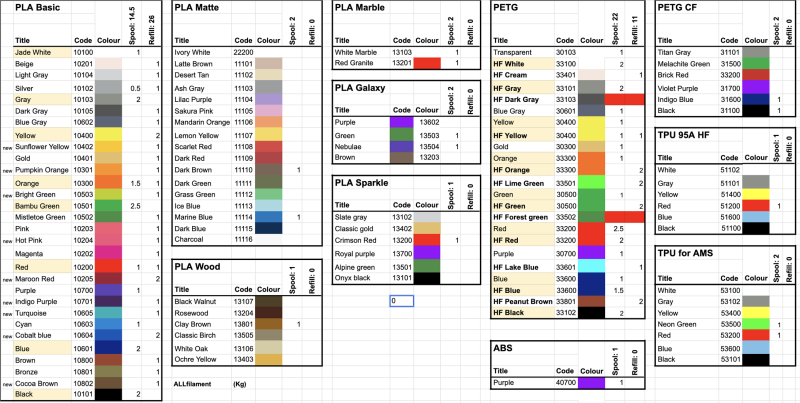
Task: Select the Black Walnut cell in PLA Wood
Action: [203, 301]
